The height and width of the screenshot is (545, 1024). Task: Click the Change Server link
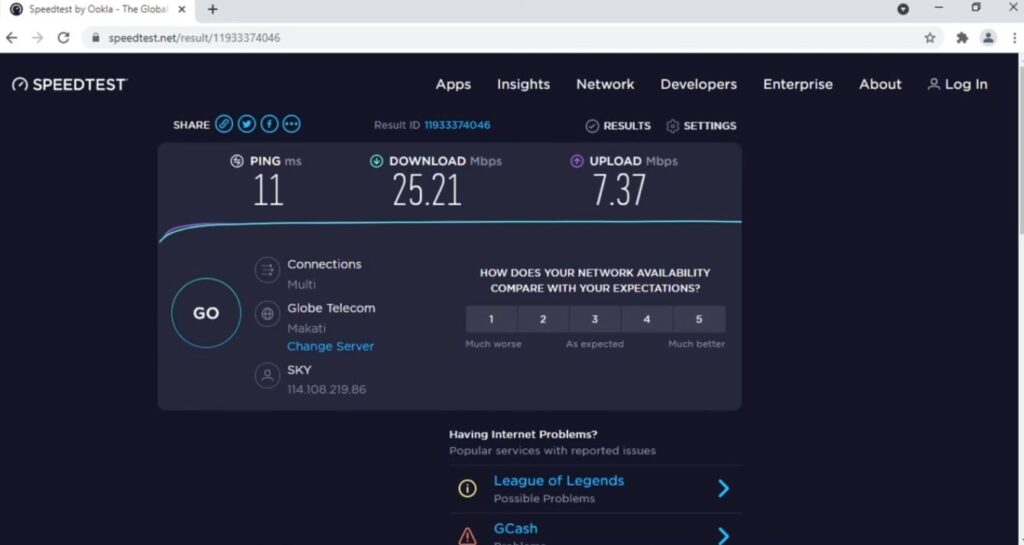tap(330, 347)
